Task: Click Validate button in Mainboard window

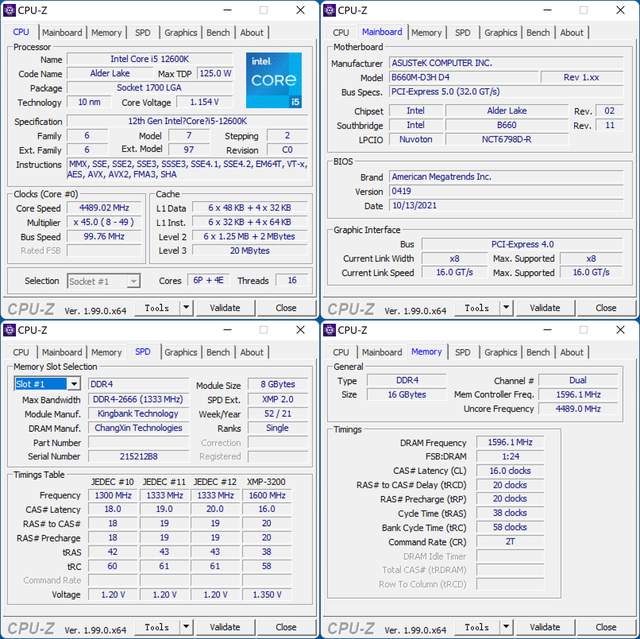Action: click(545, 308)
